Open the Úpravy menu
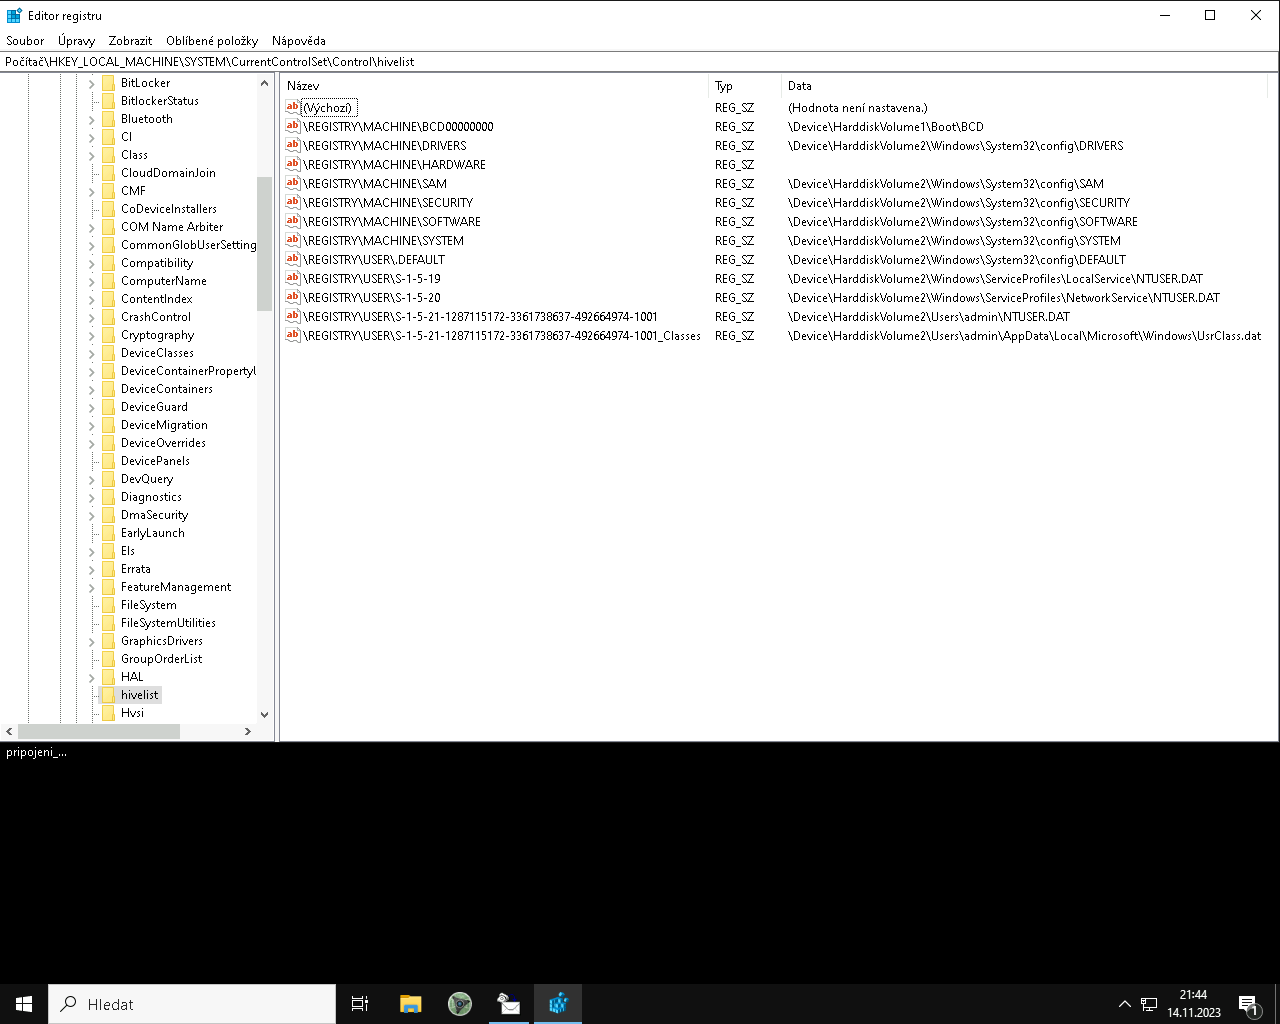This screenshot has height=1024, width=1280. 75,40
